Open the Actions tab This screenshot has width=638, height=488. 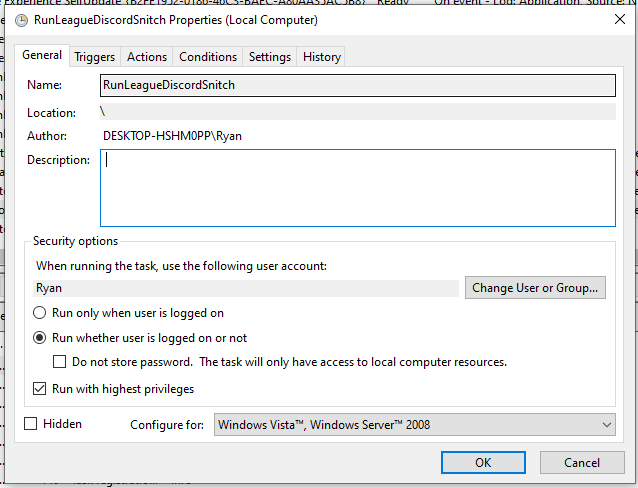[147, 57]
